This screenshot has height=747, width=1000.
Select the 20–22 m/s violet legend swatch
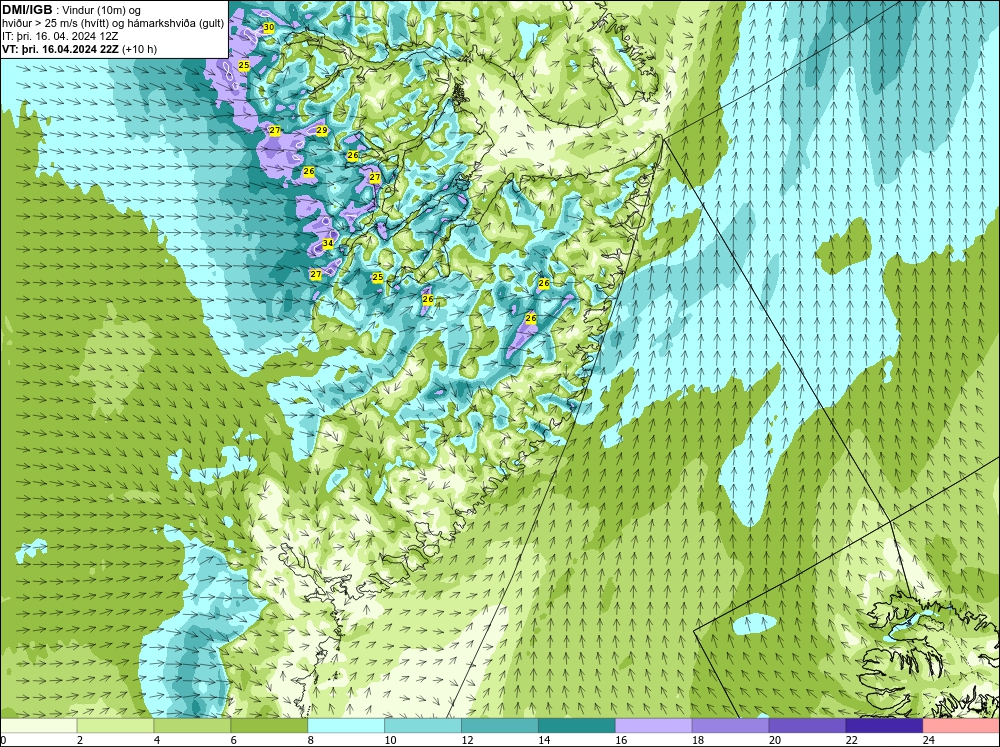pyautogui.click(x=807, y=725)
